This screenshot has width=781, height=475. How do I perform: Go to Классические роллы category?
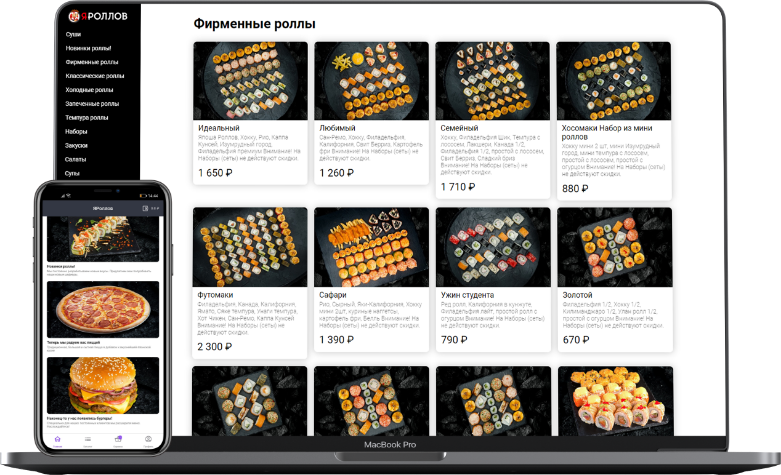click(x=95, y=76)
